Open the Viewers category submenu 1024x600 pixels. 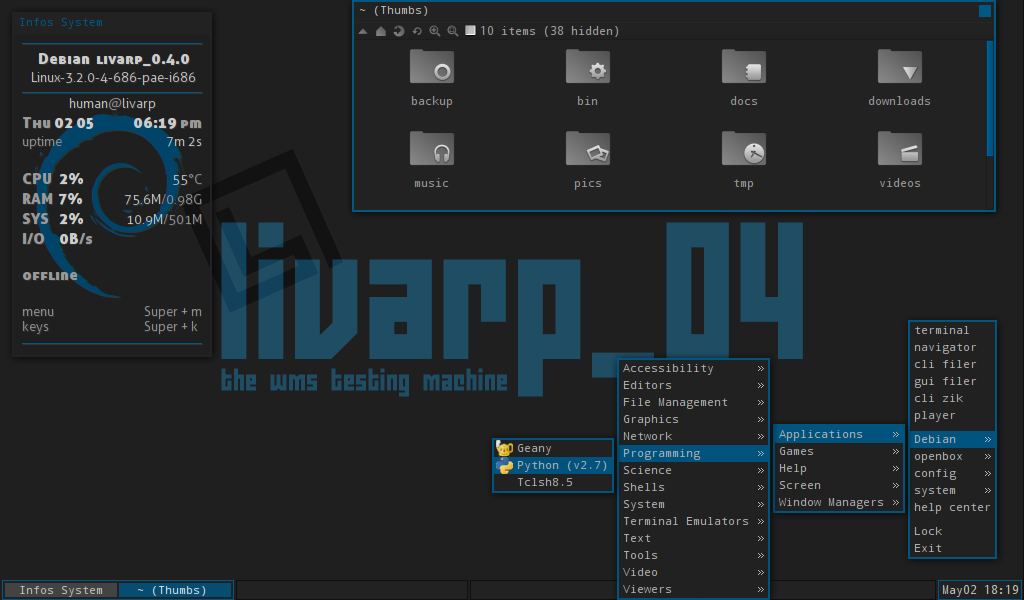[693, 589]
